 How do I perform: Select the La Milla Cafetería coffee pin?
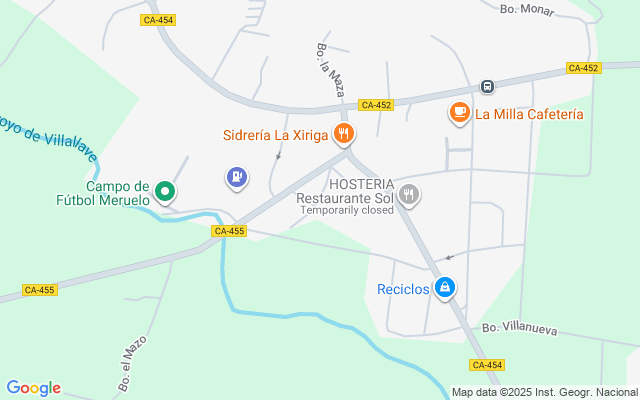[x=460, y=113]
